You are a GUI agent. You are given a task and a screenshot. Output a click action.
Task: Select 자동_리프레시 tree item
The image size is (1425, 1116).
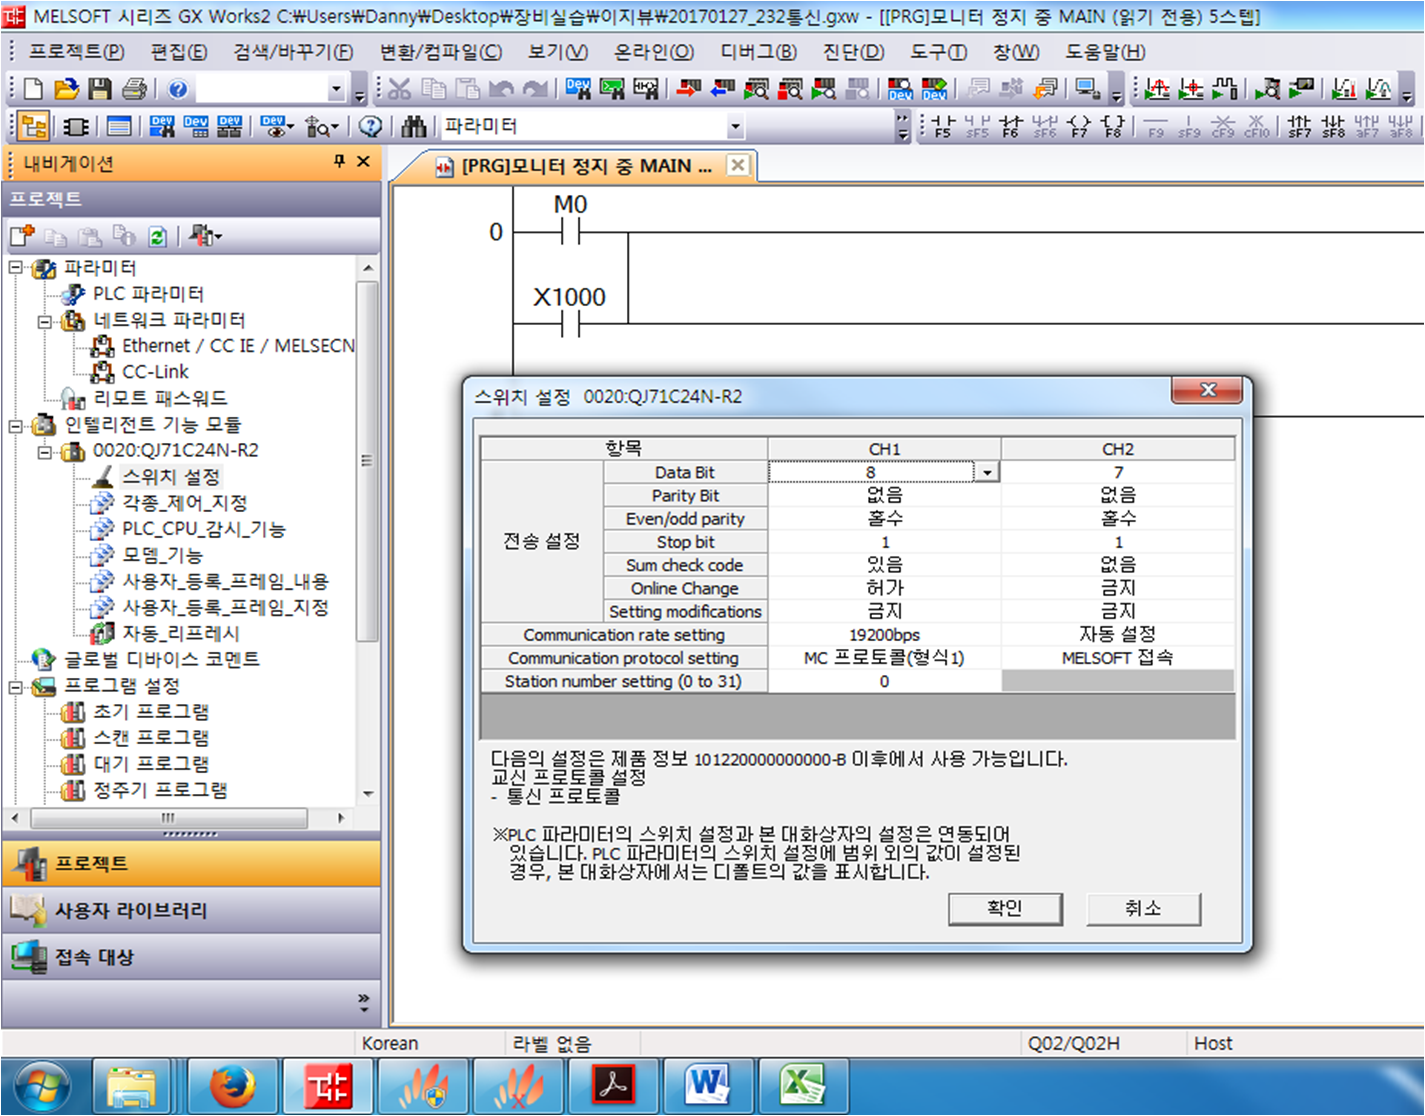tap(180, 634)
